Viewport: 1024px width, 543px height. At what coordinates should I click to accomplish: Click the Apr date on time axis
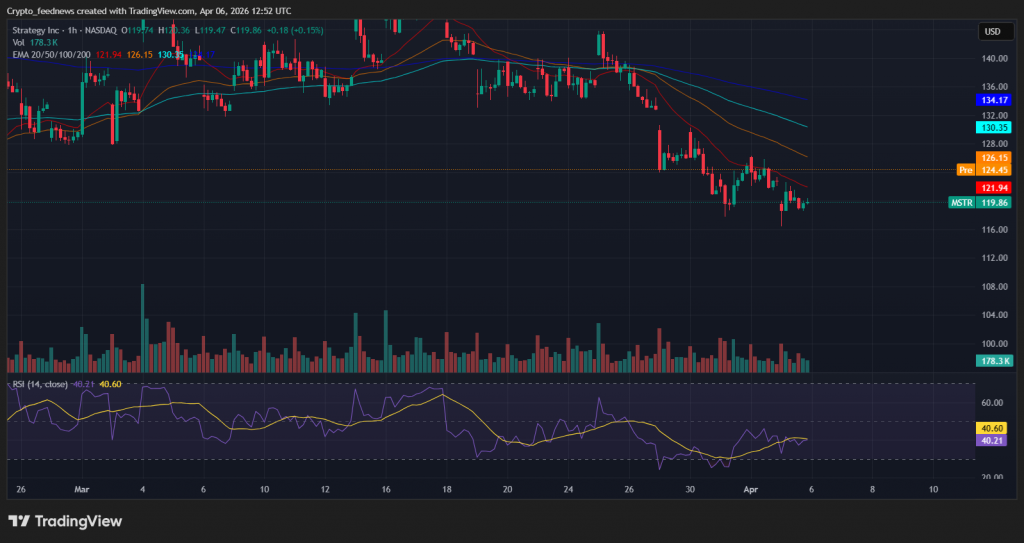pyautogui.click(x=751, y=490)
